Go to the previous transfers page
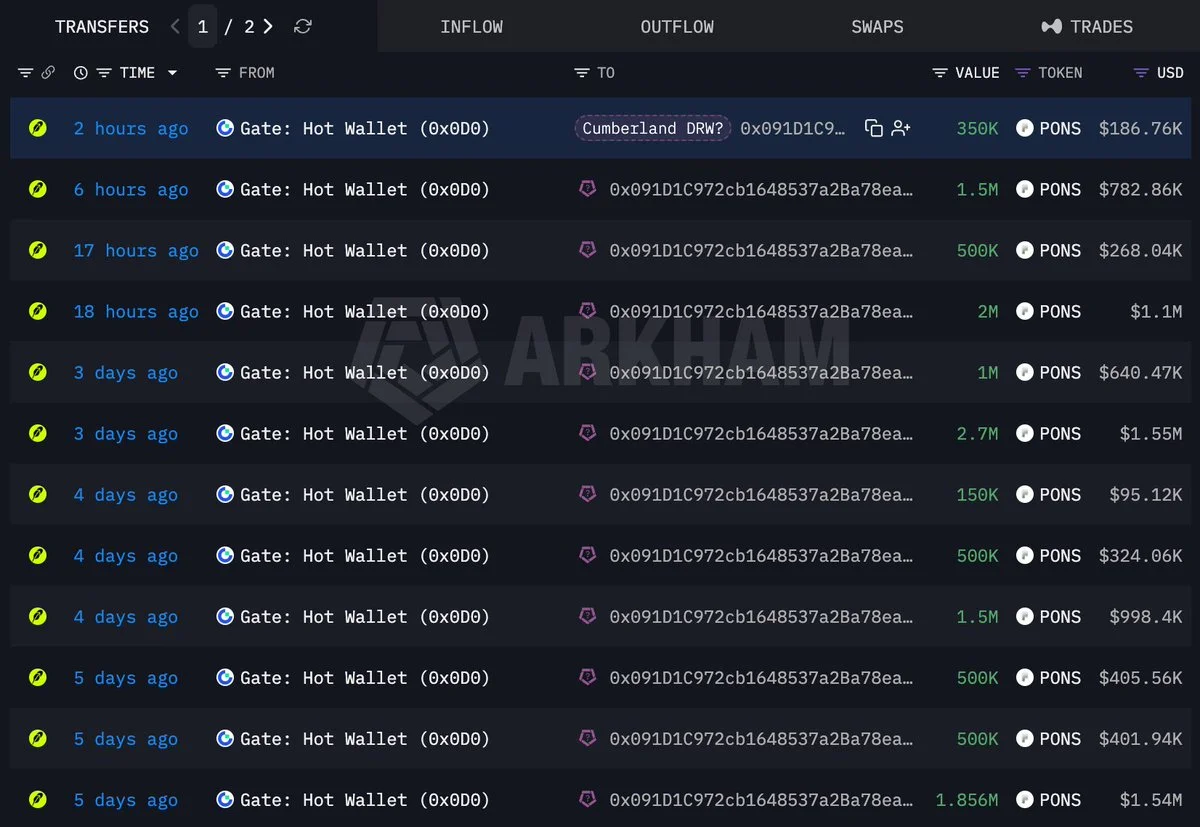1200x827 pixels. pos(176,27)
